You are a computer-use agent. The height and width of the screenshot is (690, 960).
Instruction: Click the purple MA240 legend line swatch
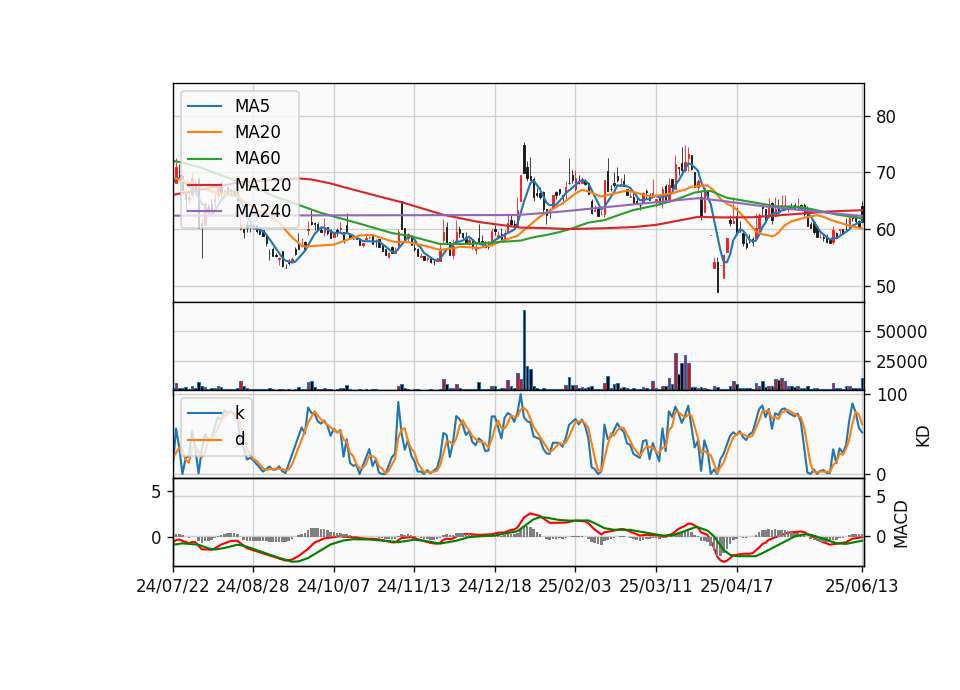pos(204,211)
